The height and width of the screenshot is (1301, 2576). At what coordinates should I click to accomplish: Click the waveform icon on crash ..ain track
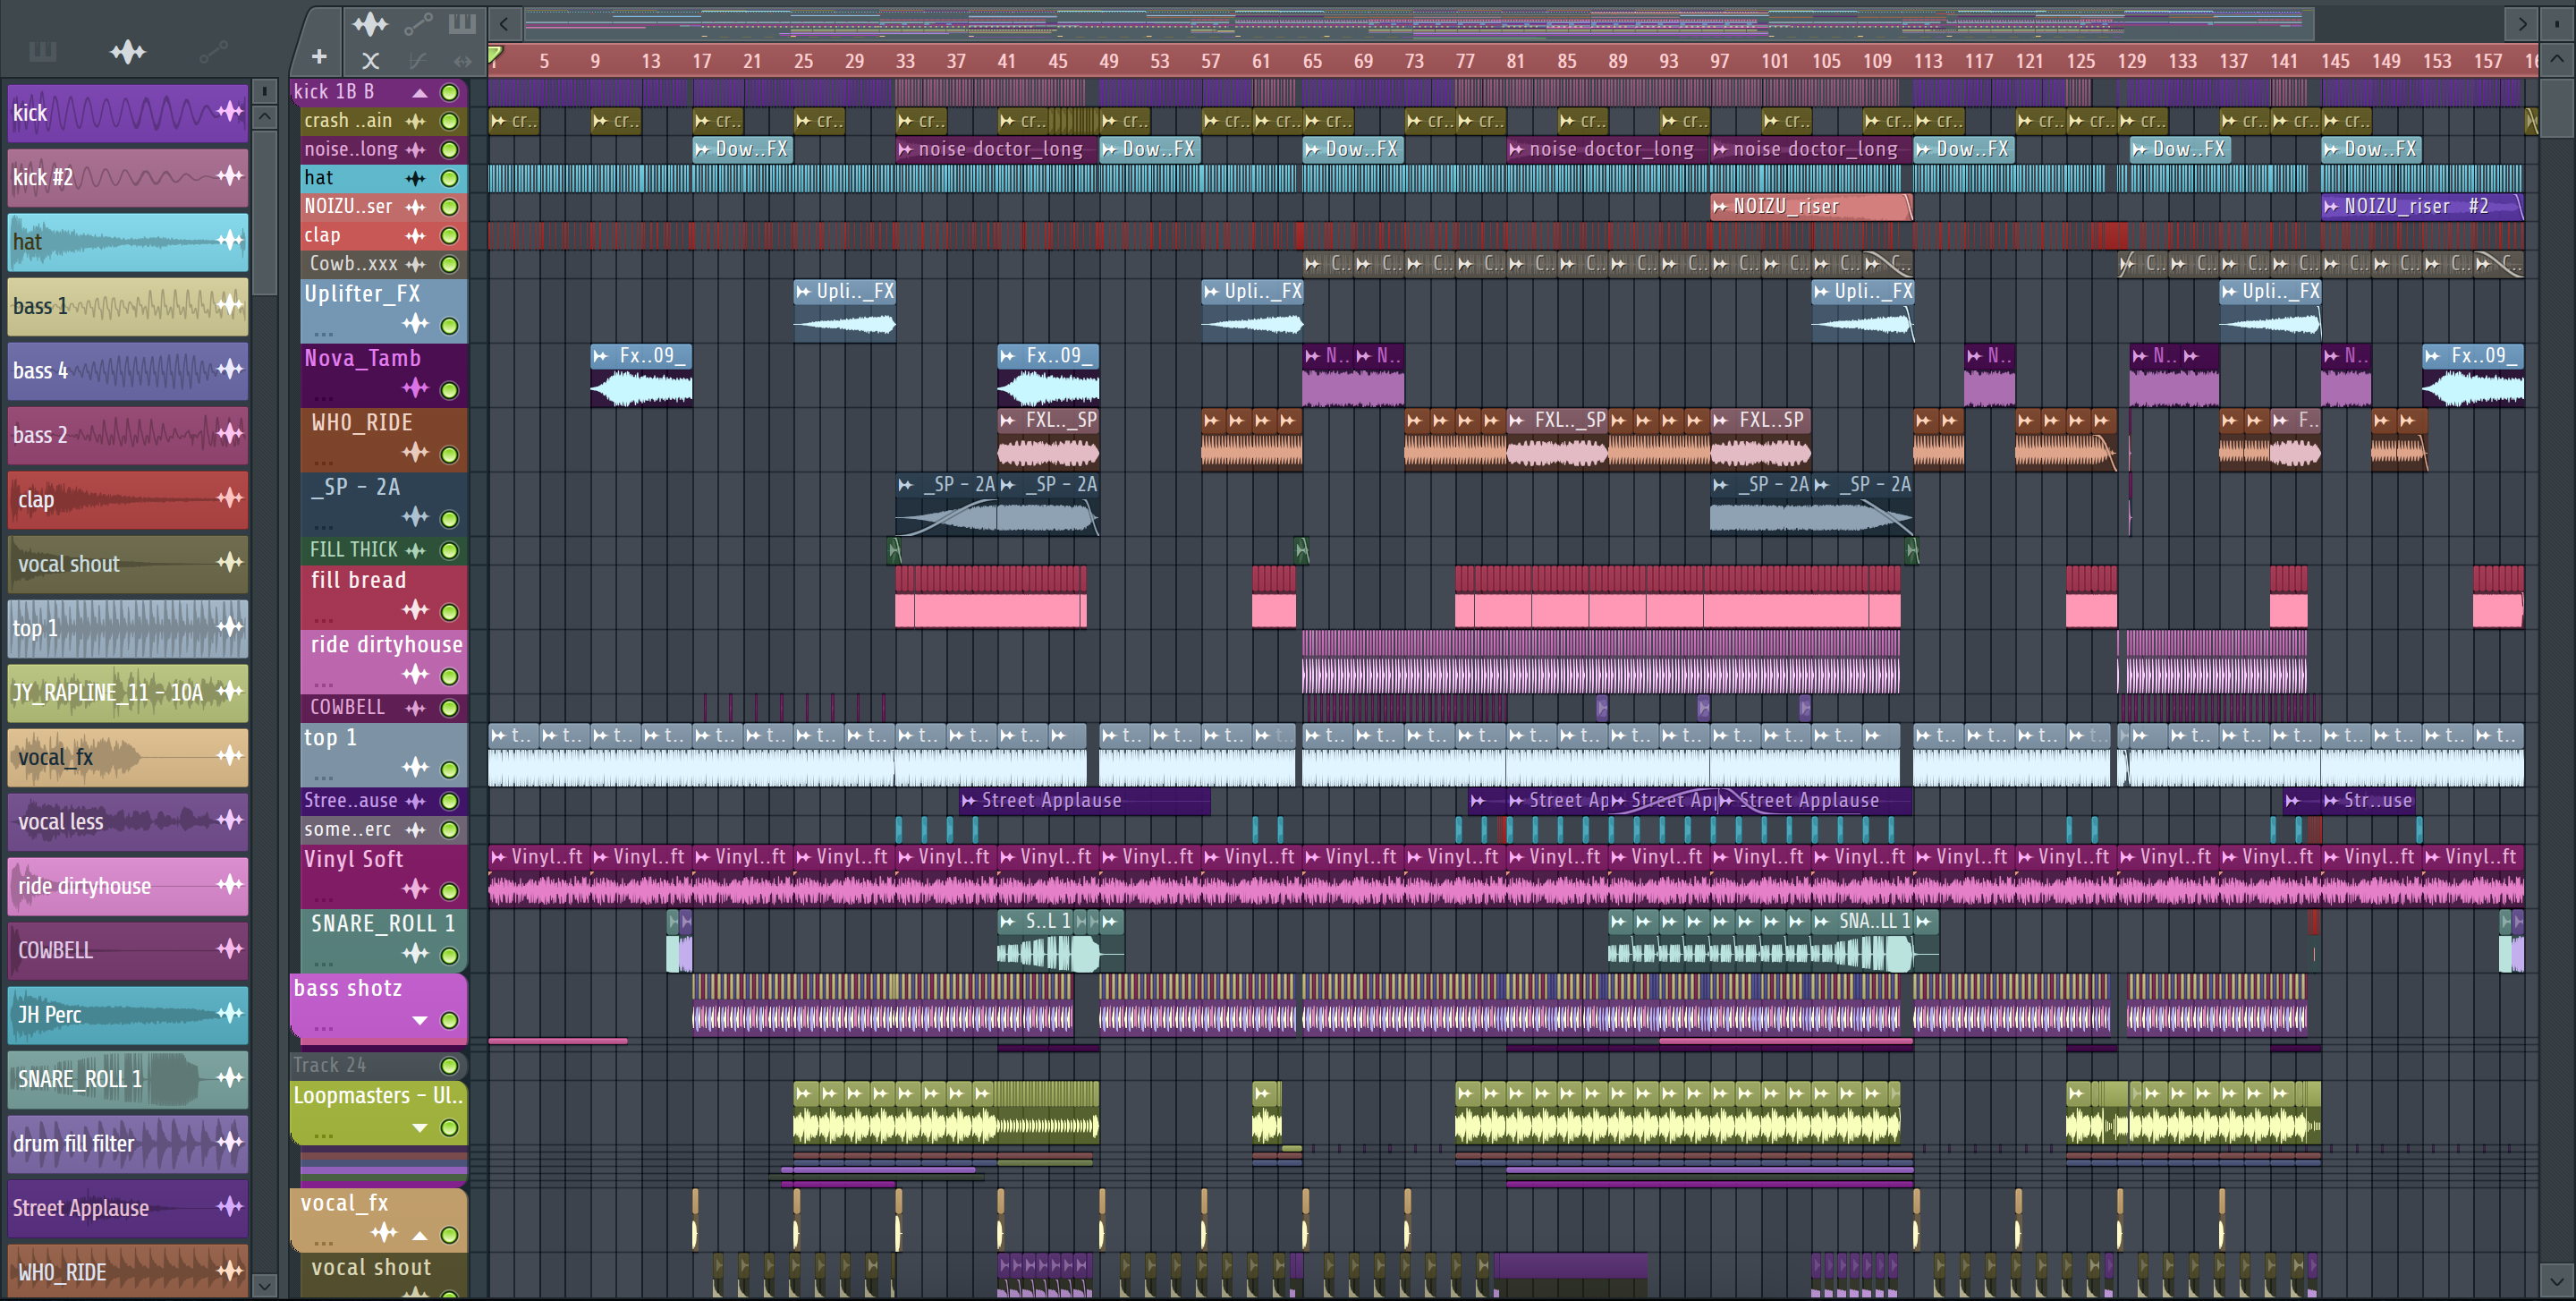coord(415,121)
